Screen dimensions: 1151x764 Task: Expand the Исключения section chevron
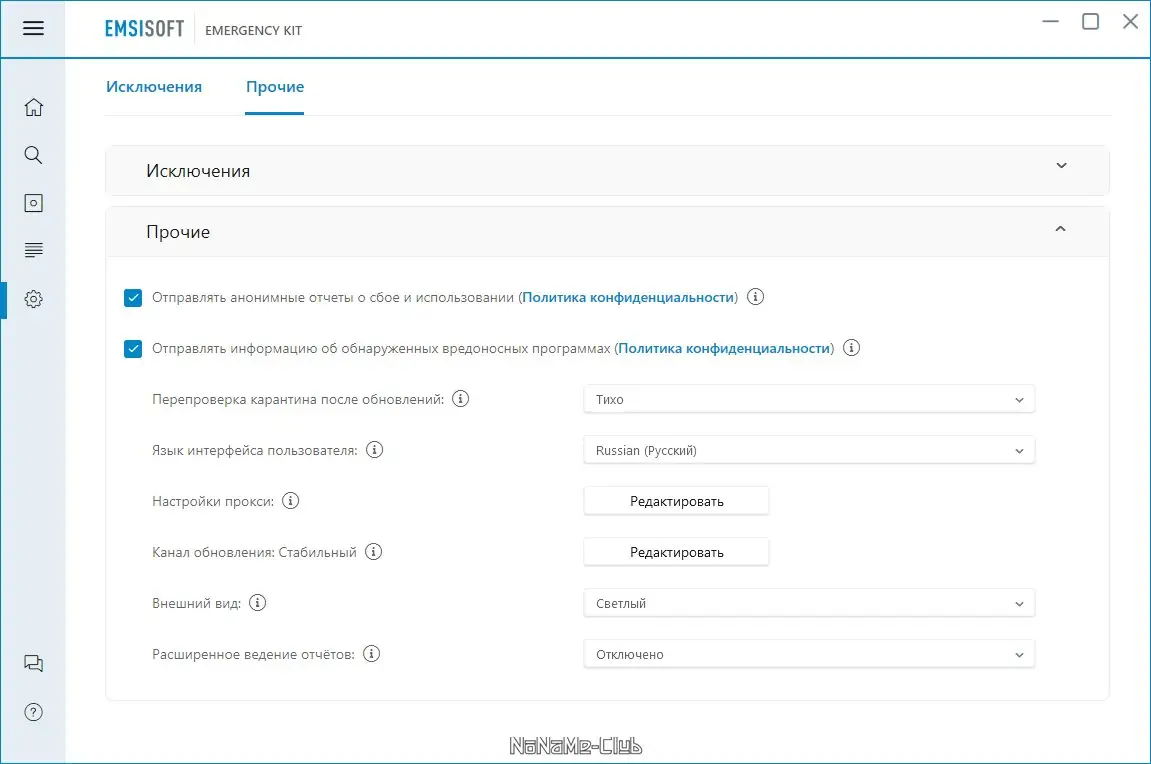click(1061, 166)
